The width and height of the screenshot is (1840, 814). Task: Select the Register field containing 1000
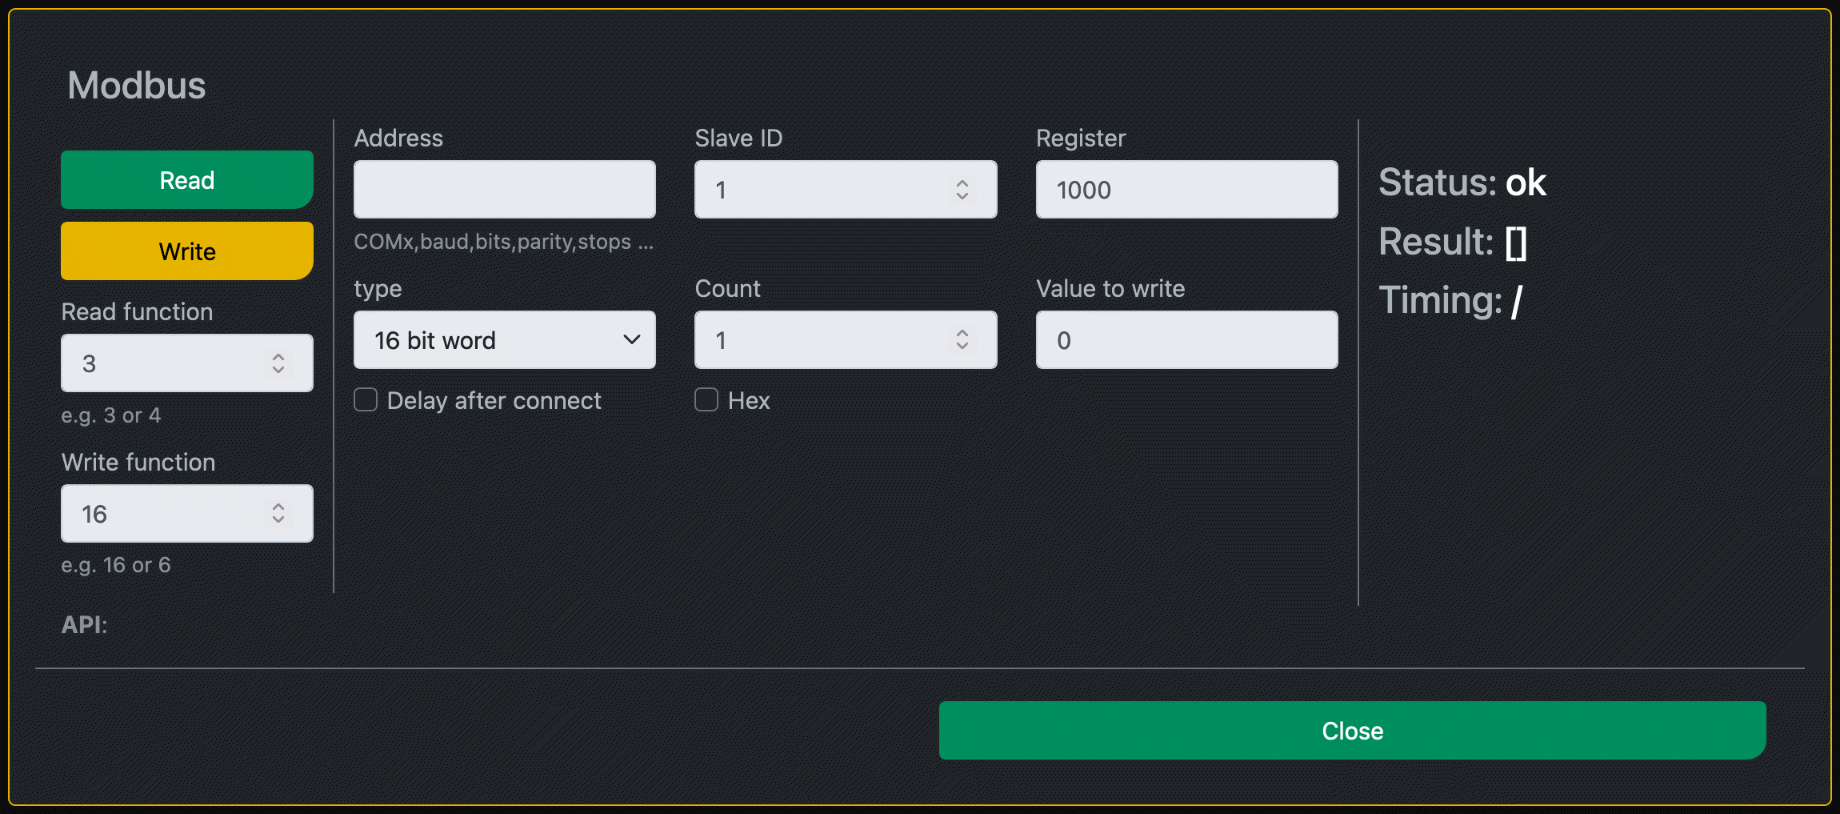(1186, 189)
